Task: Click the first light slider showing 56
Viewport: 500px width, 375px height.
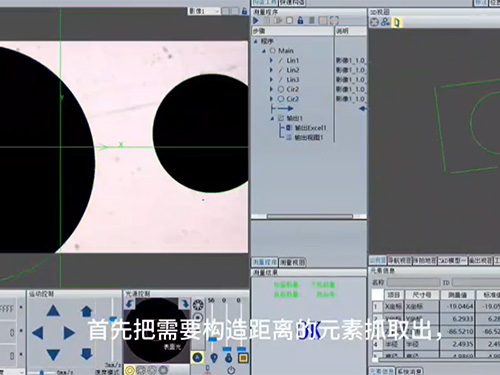Action: [x=212, y=340]
